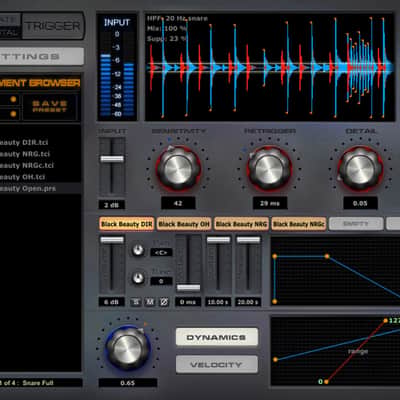This screenshot has width=400, height=400.
Task: Switch to the Velocity view
Action: pos(217,364)
